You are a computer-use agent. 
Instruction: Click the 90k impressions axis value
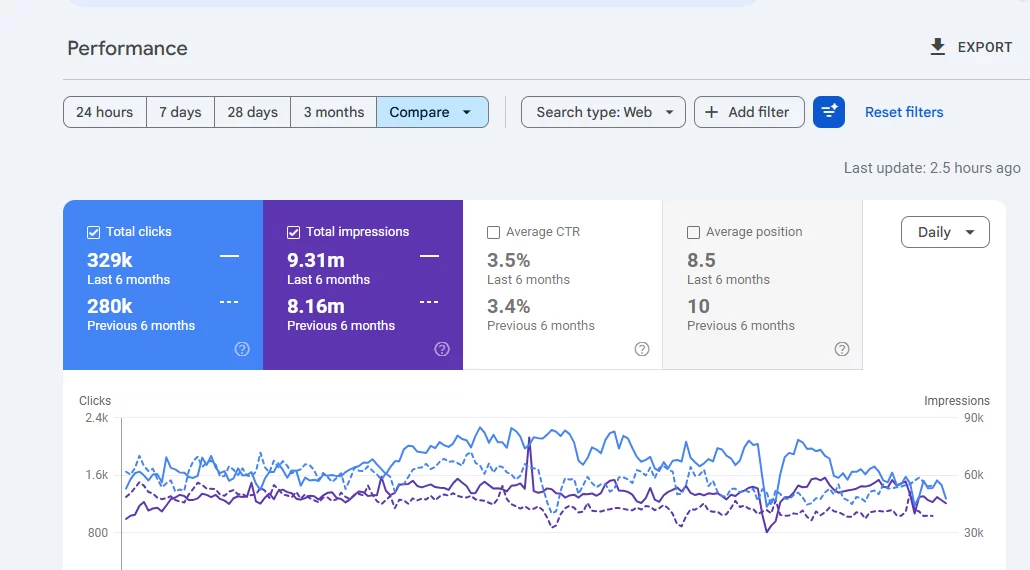coord(974,418)
